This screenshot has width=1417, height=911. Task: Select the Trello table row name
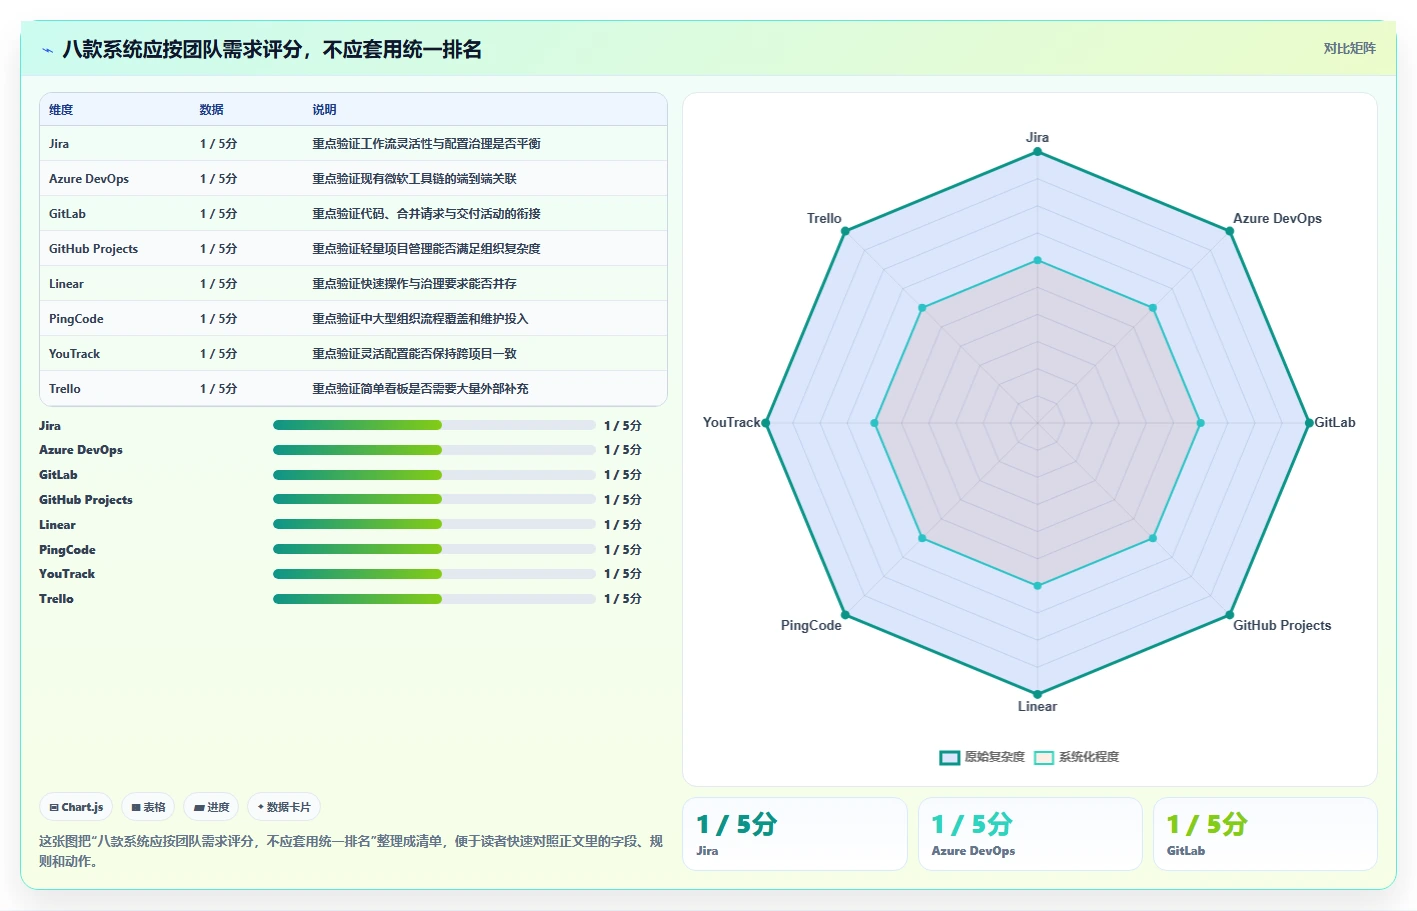65,389
